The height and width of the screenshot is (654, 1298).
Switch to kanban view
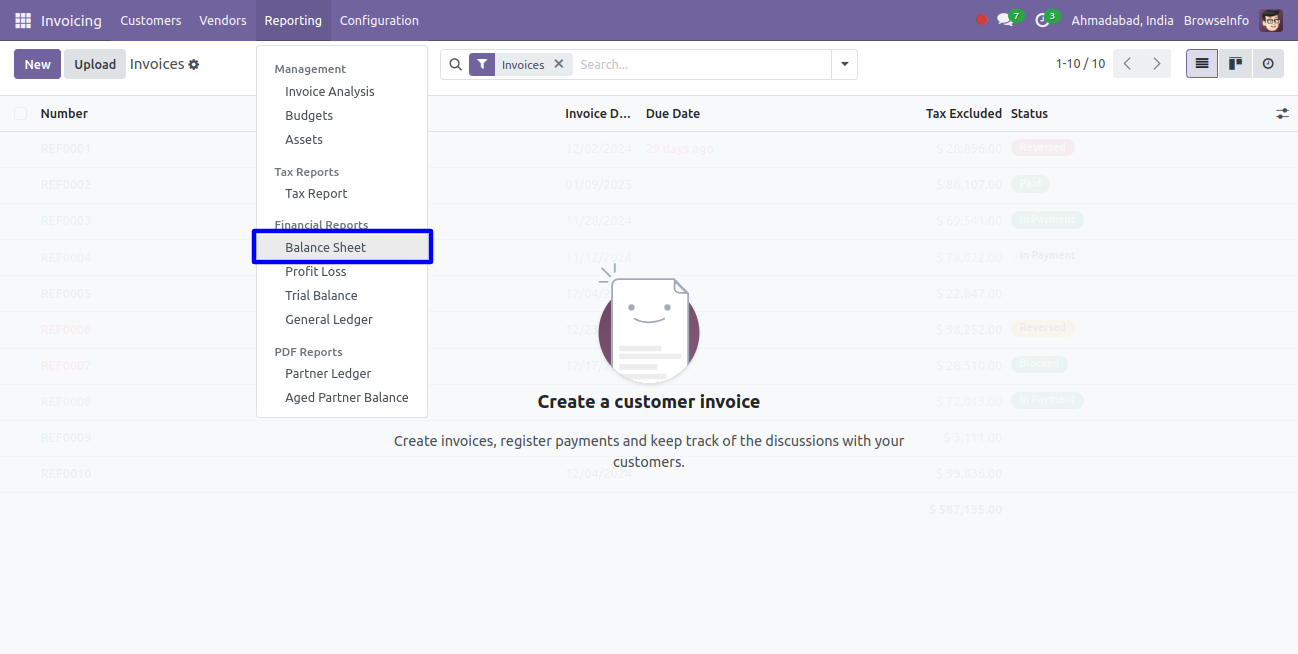(x=1235, y=64)
